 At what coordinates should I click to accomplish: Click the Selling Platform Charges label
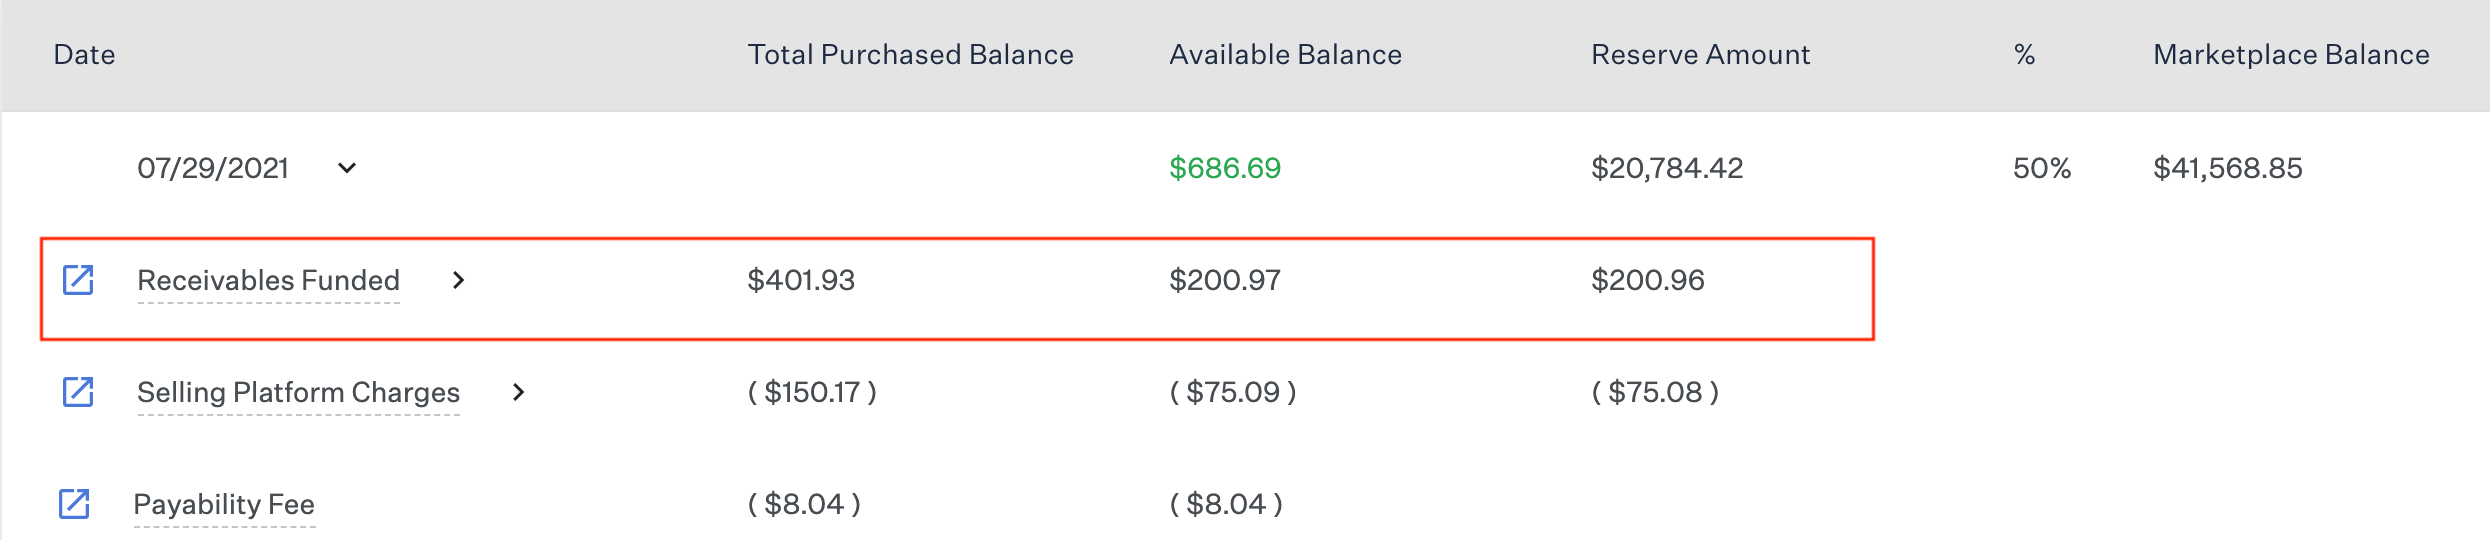pos(298,392)
